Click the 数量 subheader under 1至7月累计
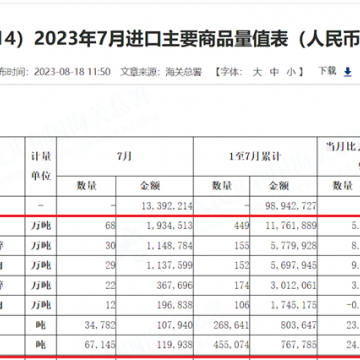This screenshot has height=360, width=360. 222,186
